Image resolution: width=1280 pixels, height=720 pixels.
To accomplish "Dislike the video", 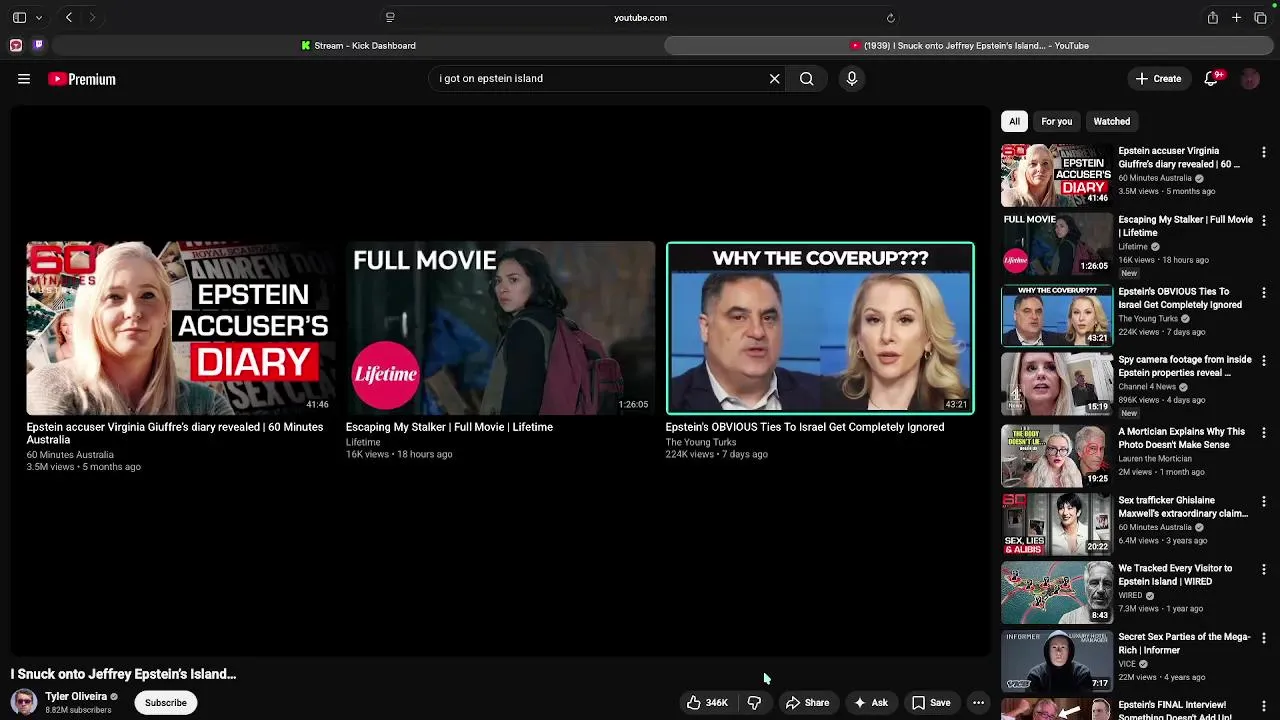I will point(754,702).
